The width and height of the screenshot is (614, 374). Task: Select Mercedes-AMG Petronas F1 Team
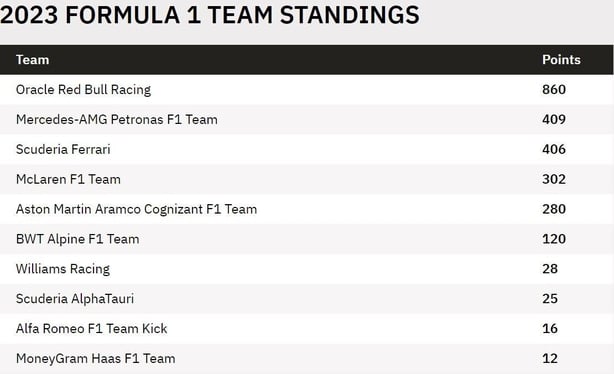(x=117, y=119)
